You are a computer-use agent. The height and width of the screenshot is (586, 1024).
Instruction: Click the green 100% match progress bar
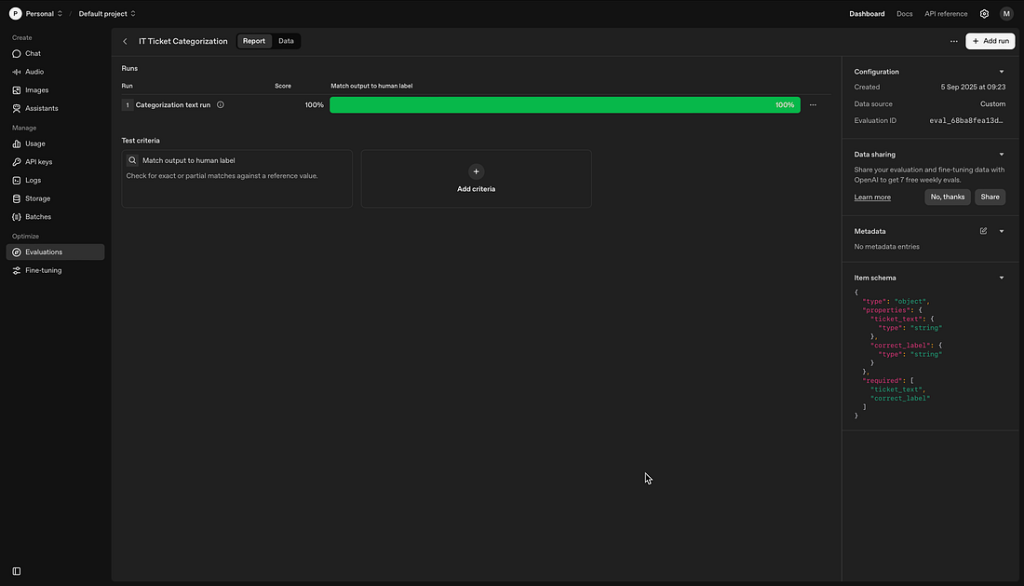564,105
